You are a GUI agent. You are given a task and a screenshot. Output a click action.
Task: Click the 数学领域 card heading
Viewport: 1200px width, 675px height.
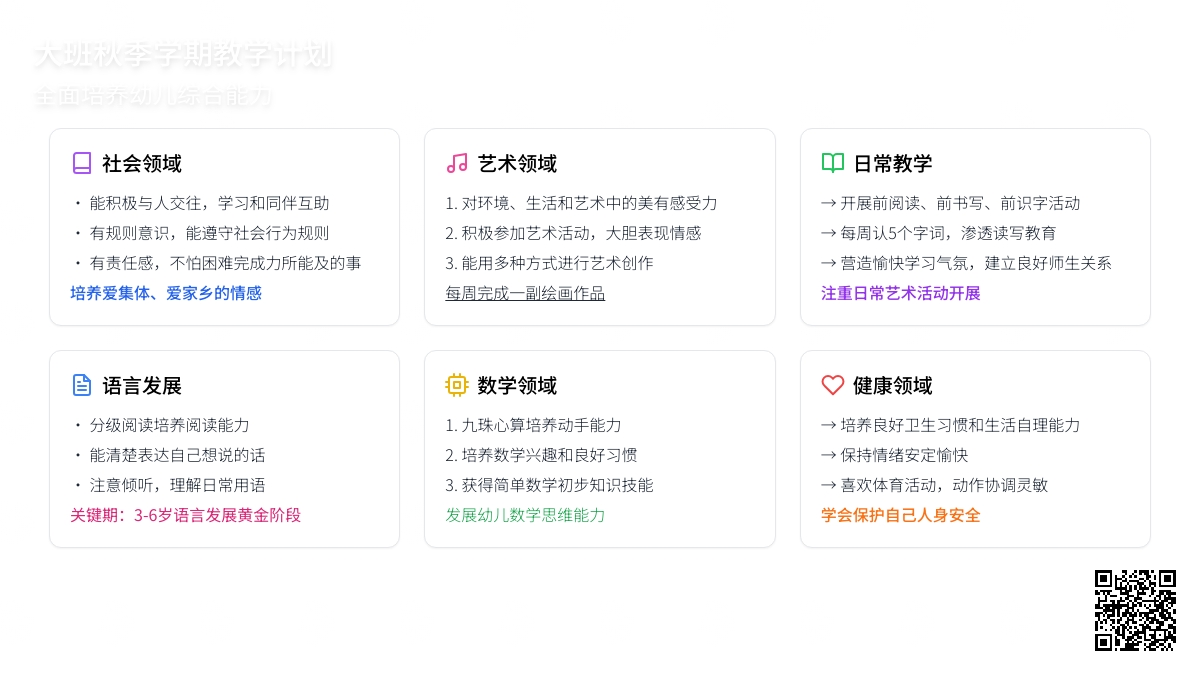click(517, 385)
